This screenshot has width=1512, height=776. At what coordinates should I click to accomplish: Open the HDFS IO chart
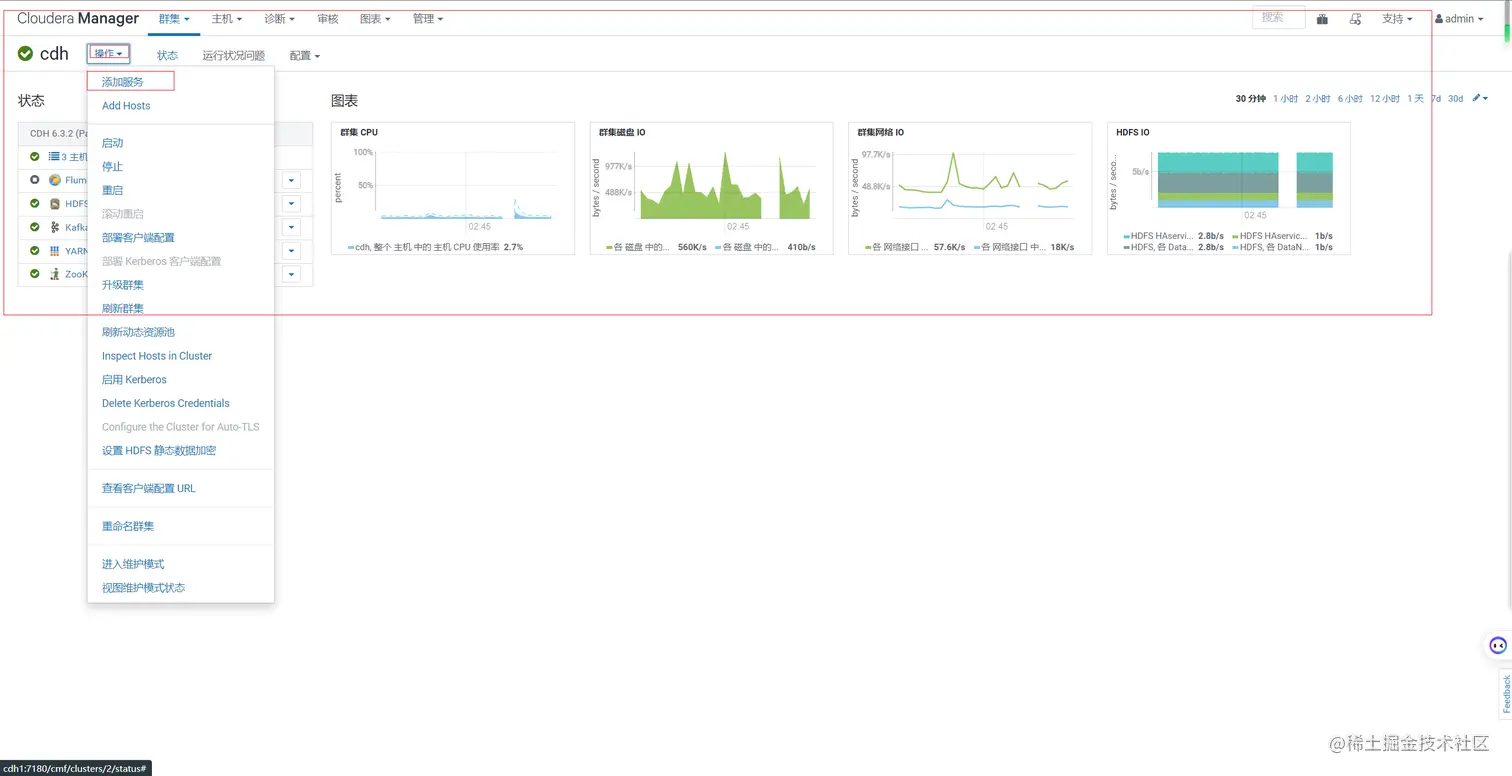(x=1229, y=188)
